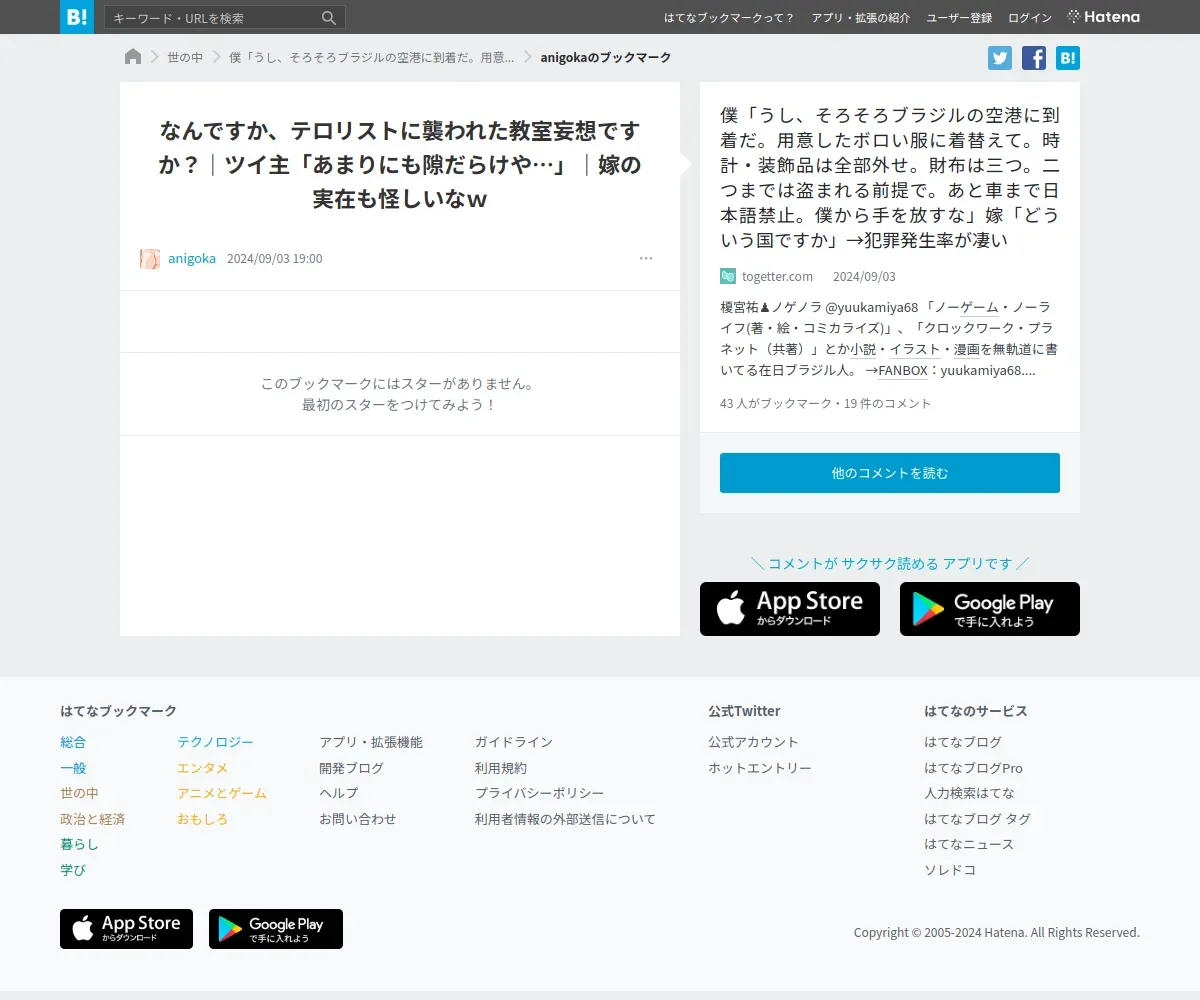Focus the キーワード・URLを検索 search field
This screenshot has width=1200, height=1000.
coord(214,18)
